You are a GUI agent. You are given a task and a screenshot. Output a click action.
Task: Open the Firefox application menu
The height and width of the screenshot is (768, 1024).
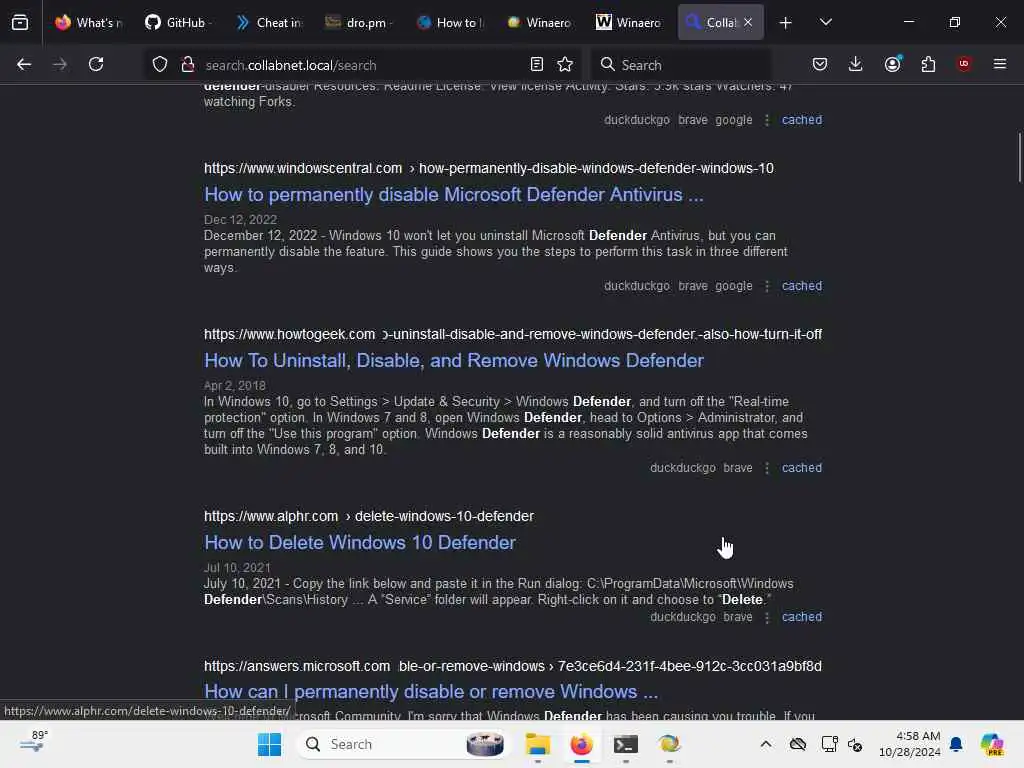click(x=1000, y=64)
